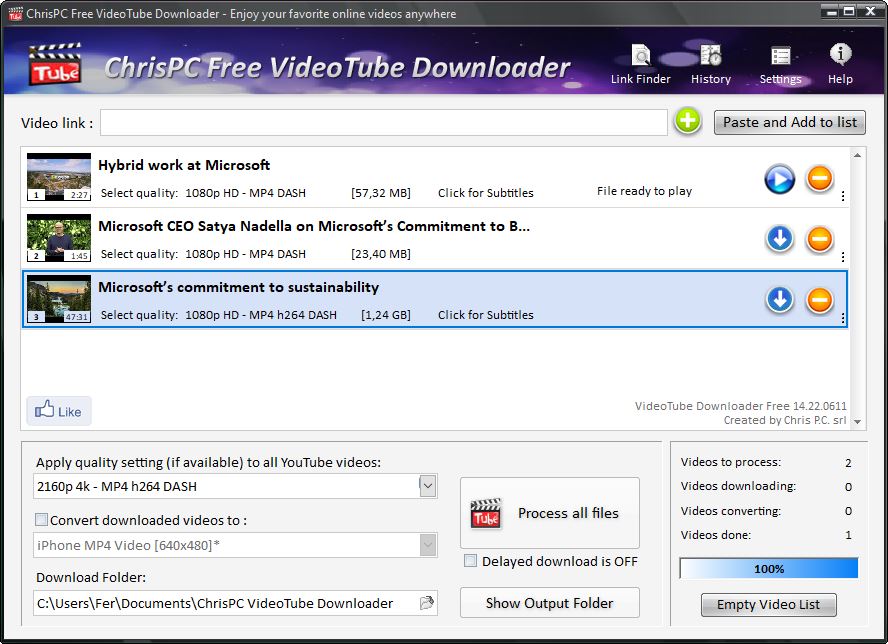
Task: Browse for download folder using folder icon
Action: (x=426, y=603)
